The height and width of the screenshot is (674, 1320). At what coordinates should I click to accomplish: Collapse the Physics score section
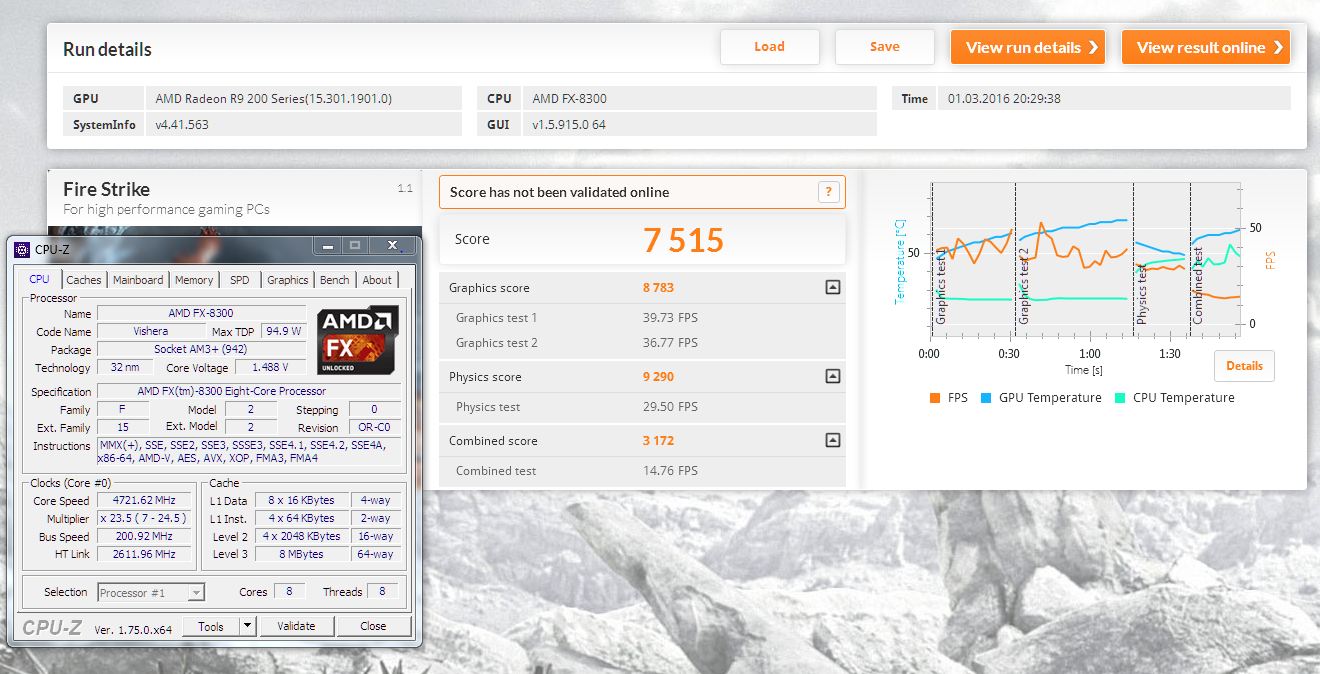(832, 376)
